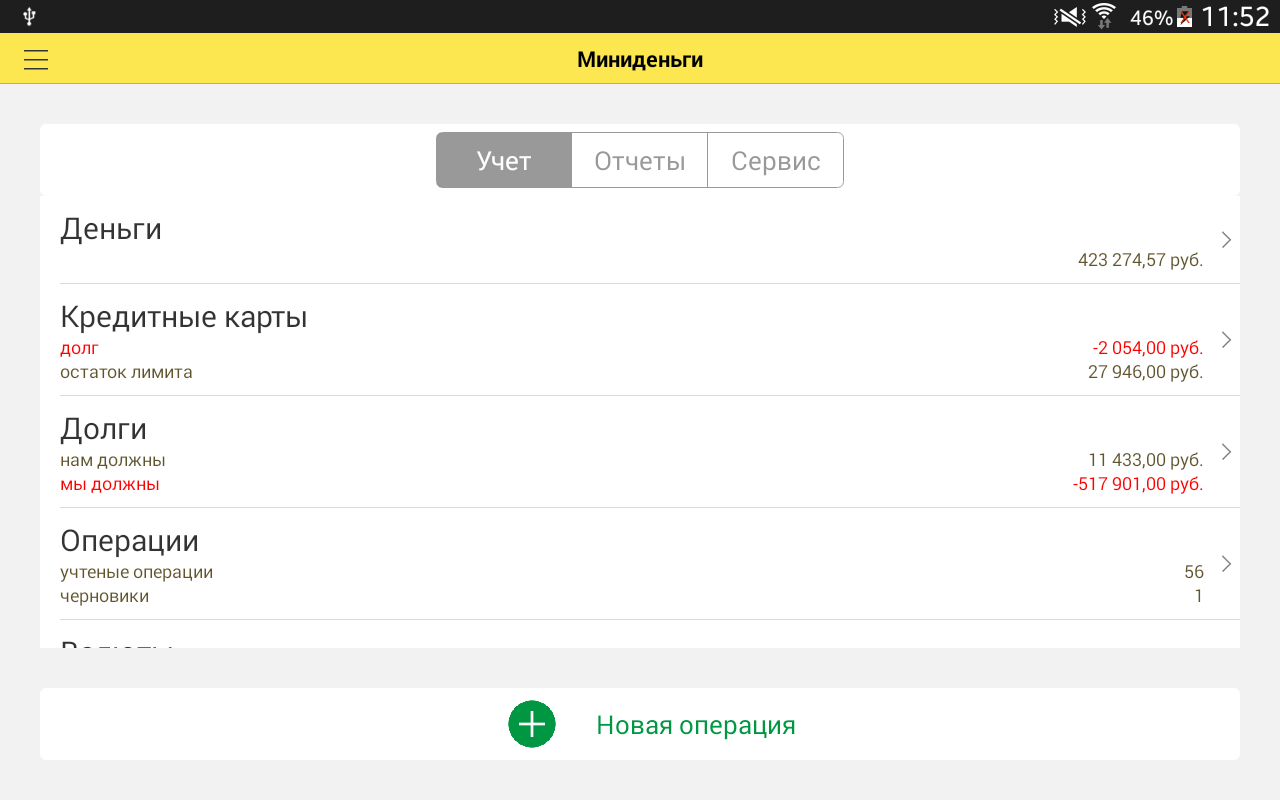Tap the operations count 56

(x=1194, y=572)
